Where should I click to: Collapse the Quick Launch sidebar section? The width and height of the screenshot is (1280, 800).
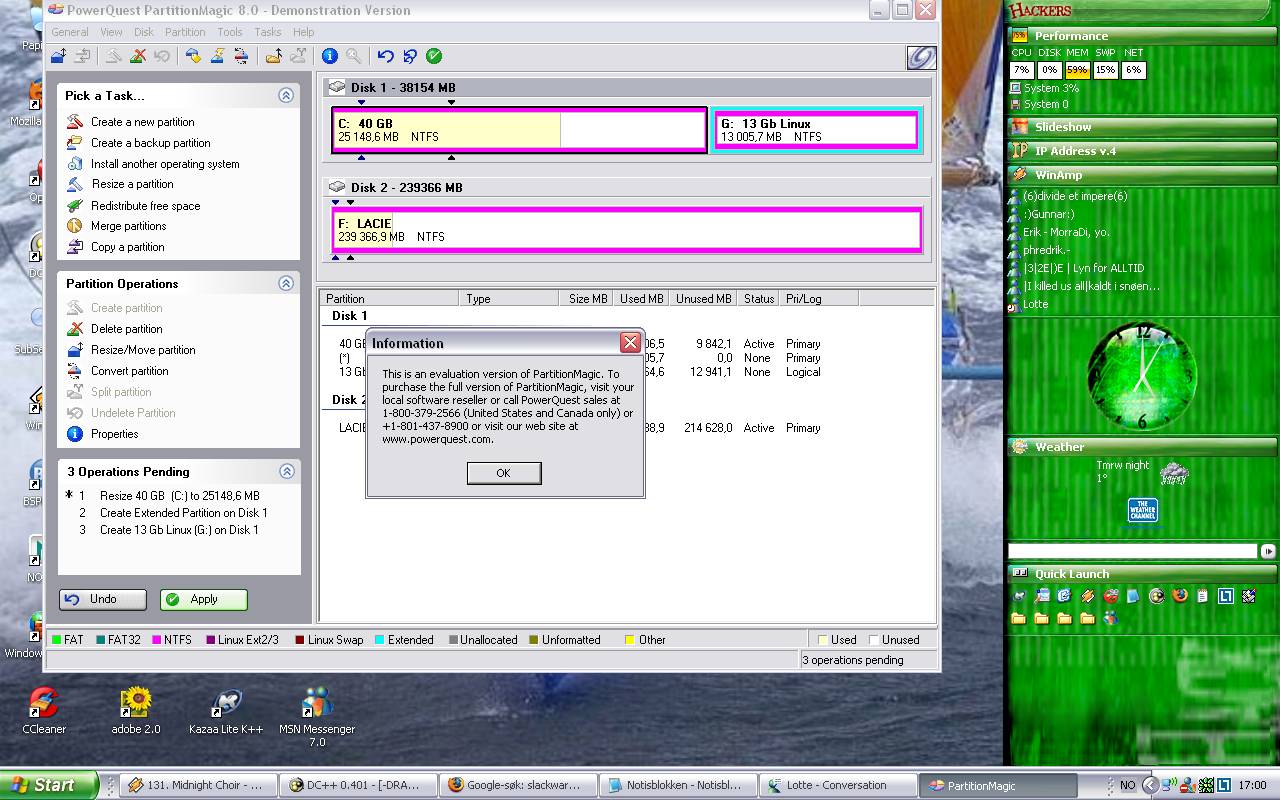tap(1142, 573)
